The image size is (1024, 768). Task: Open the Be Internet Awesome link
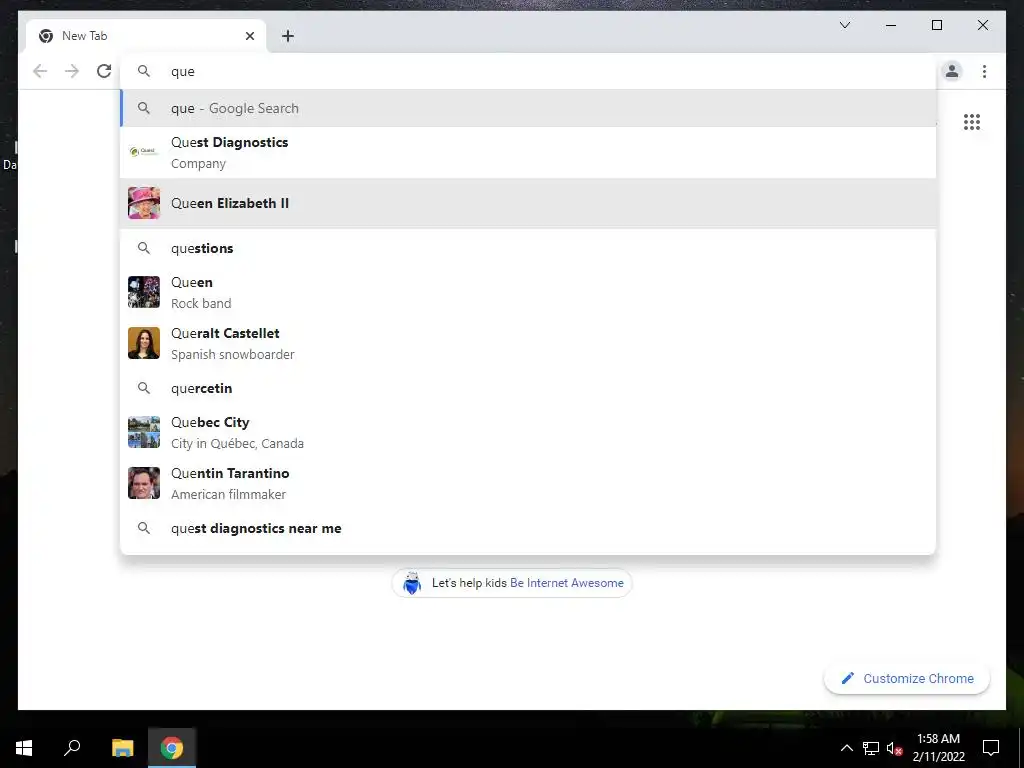pyautogui.click(x=566, y=583)
